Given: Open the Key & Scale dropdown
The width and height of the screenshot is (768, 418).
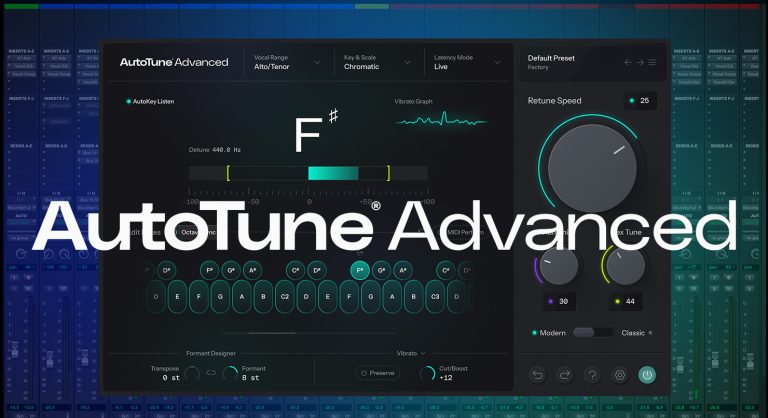Looking at the screenshot, I should point(377,62).
